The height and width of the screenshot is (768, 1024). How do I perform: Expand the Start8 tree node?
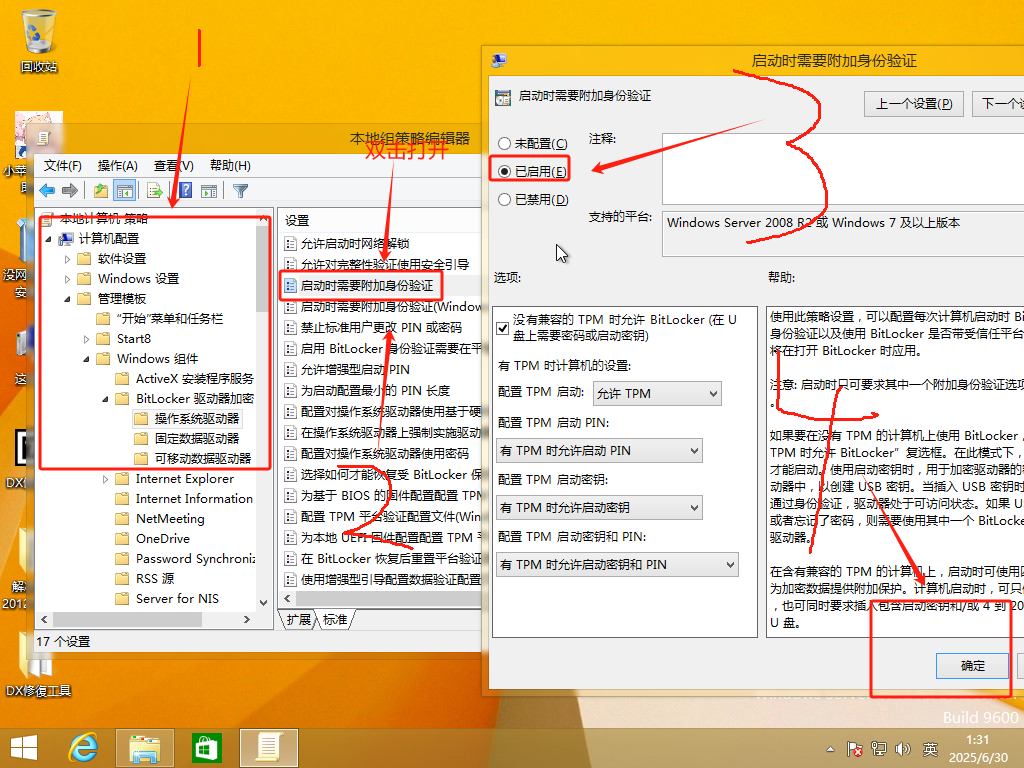click(86, 339)
